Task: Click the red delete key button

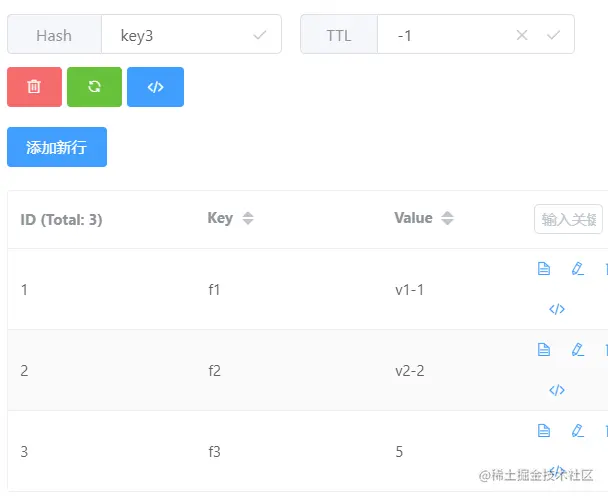Action: [34, 87]
